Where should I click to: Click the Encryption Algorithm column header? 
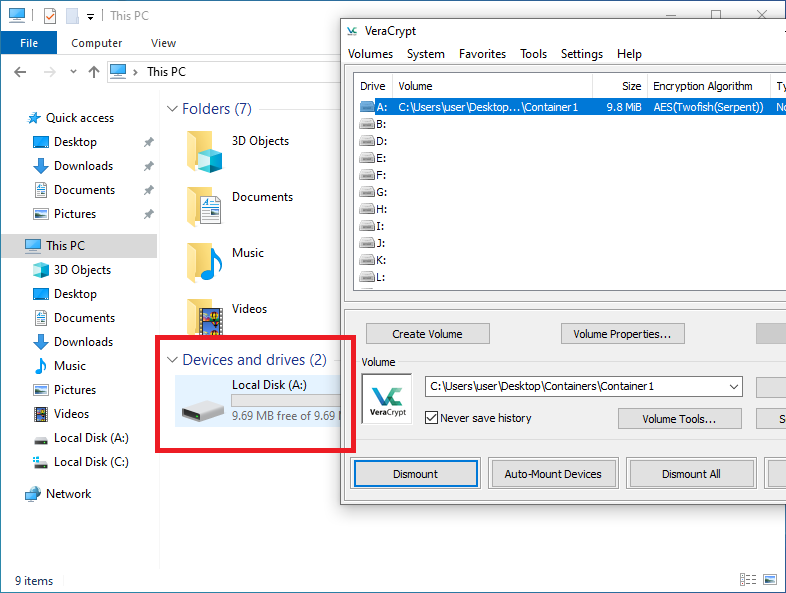pyautogui.click(x=709, y=86)
